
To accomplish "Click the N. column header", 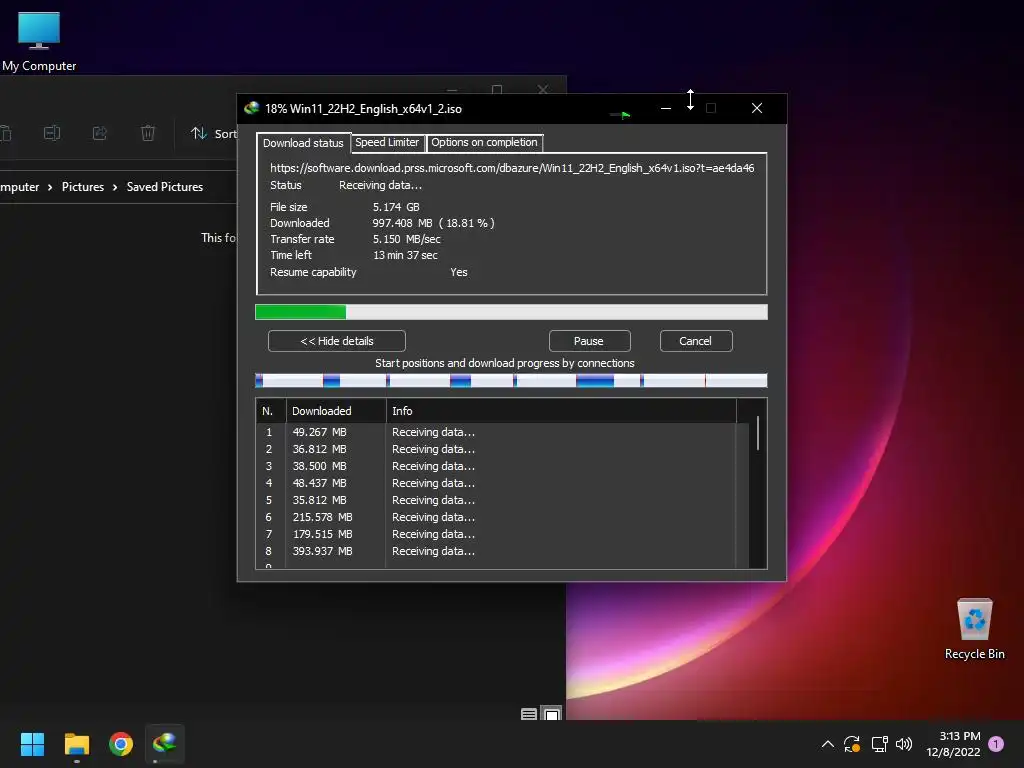I will (x=271, y=411).
